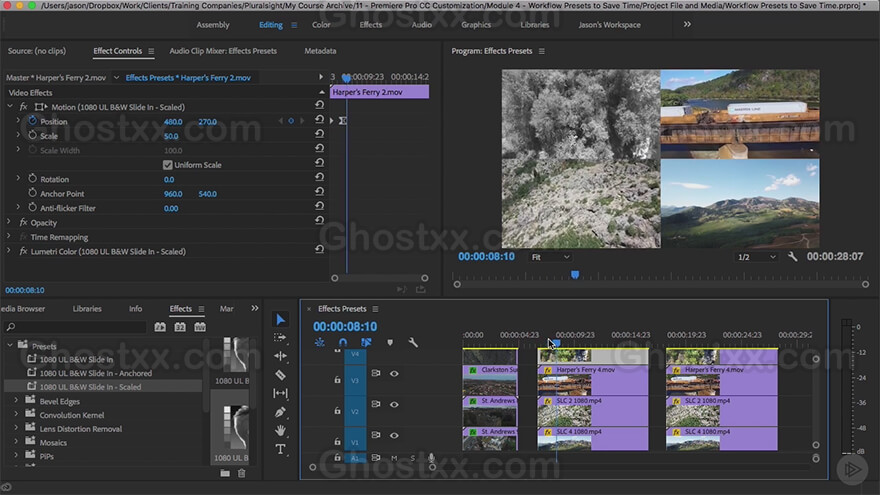Open the Audio Clip Mixer tab

click(223, 51)
